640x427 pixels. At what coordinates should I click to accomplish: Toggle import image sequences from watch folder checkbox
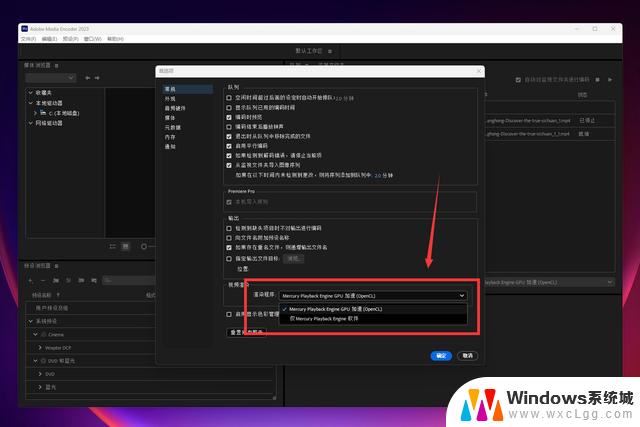(229, 165)
